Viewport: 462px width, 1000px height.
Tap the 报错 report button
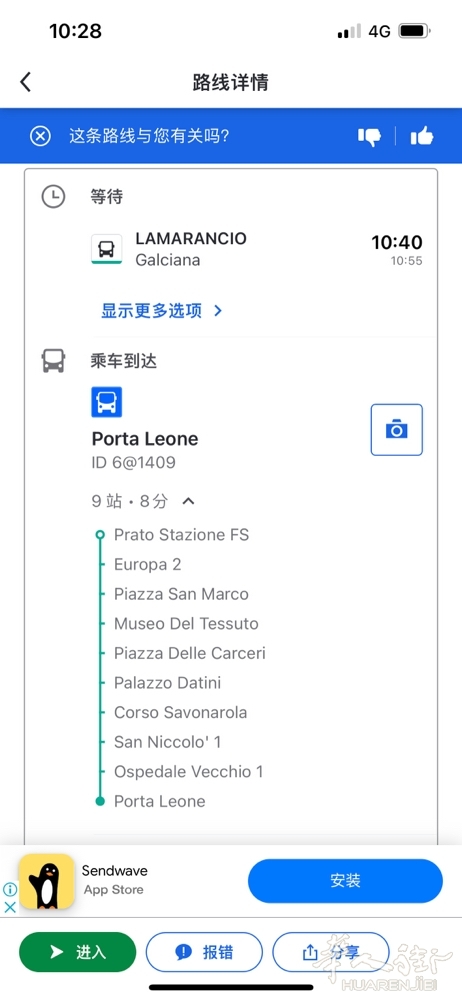point(204,952)
